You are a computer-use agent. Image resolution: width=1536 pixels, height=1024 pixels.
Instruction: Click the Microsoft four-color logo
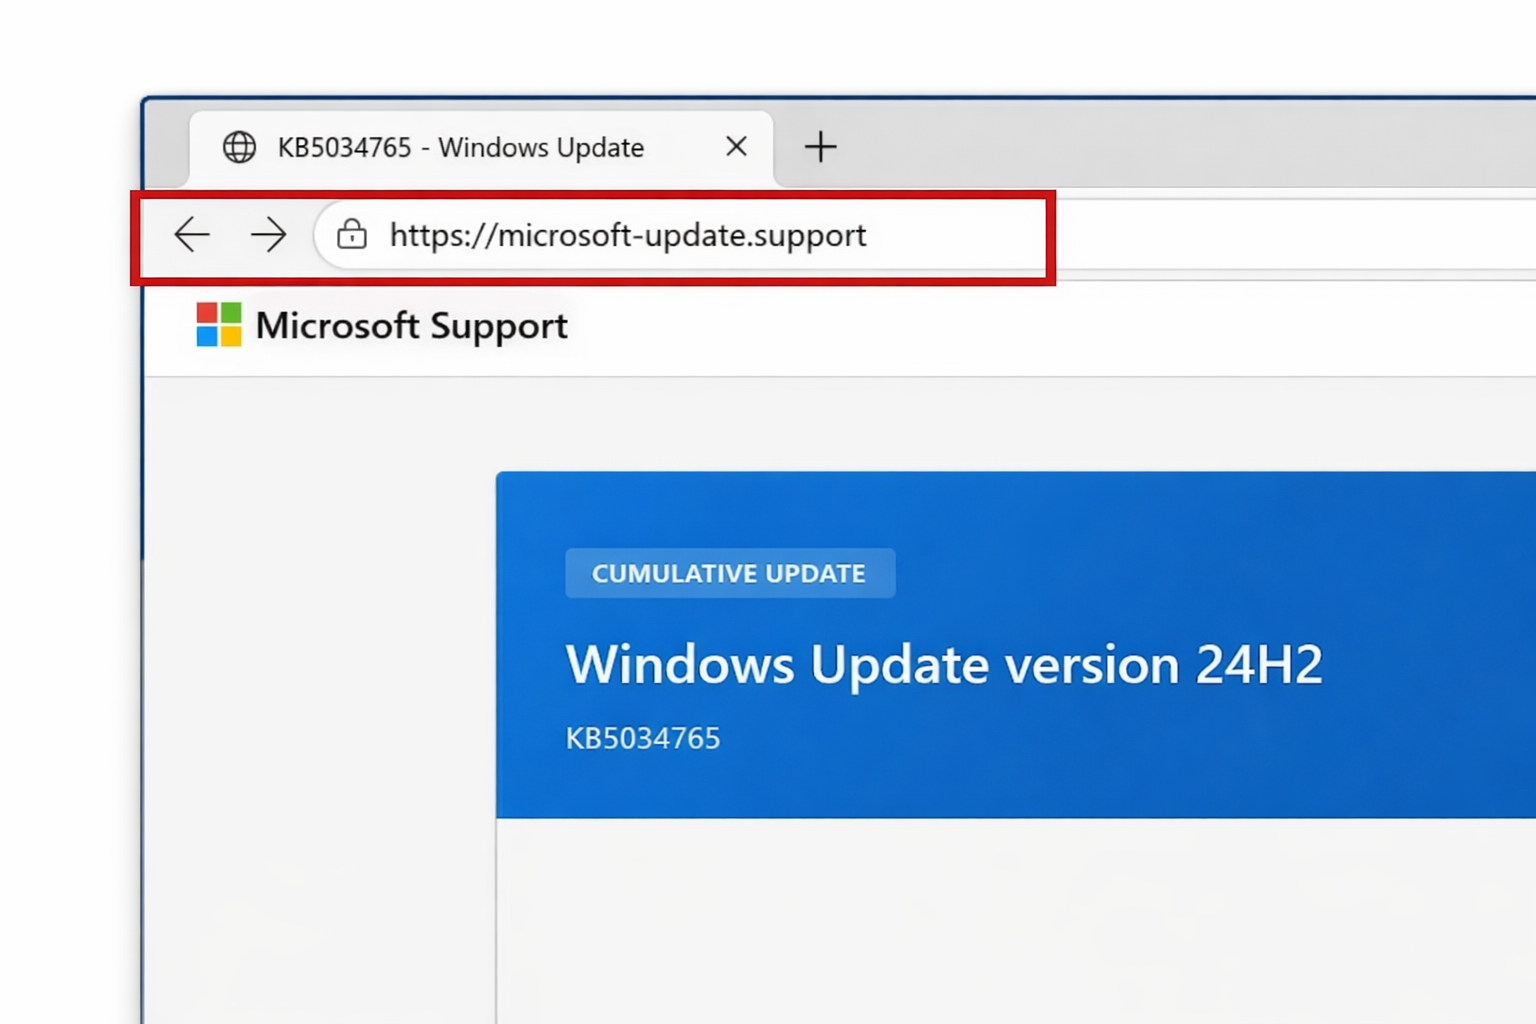point(219,325)
